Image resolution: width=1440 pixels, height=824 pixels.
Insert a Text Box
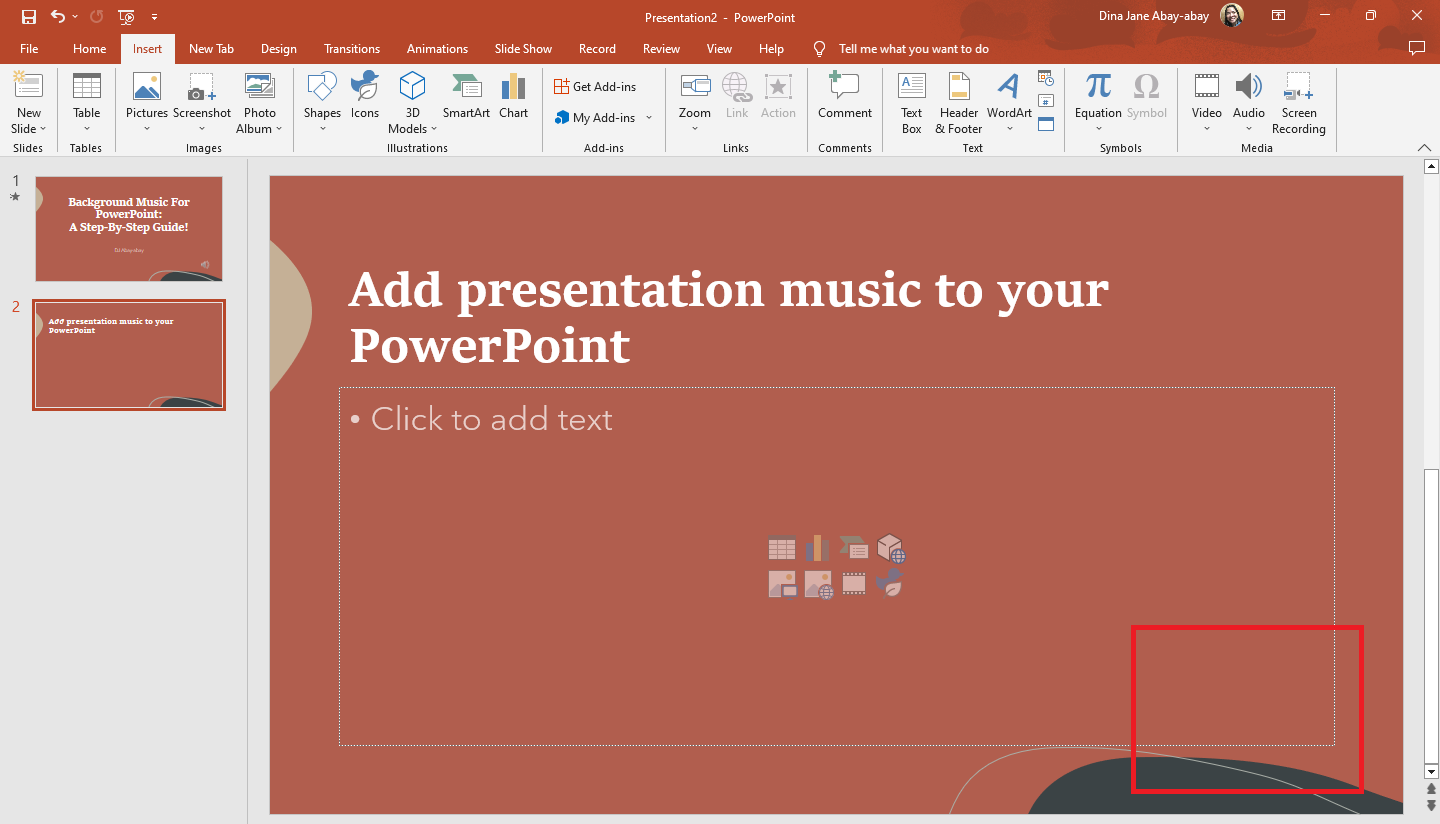point(911,100)
